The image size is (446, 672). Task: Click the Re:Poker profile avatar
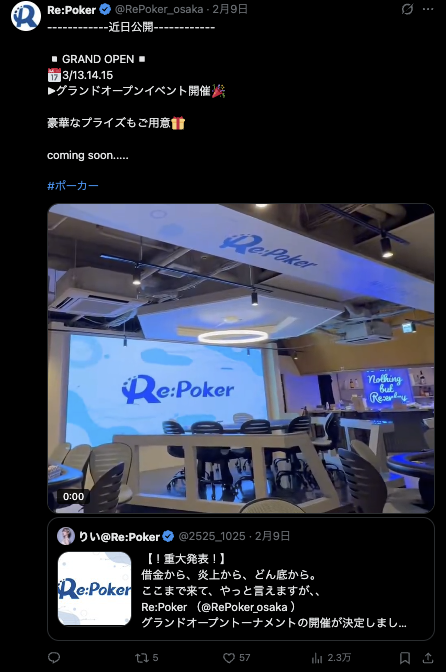click(x=26, y=16)
